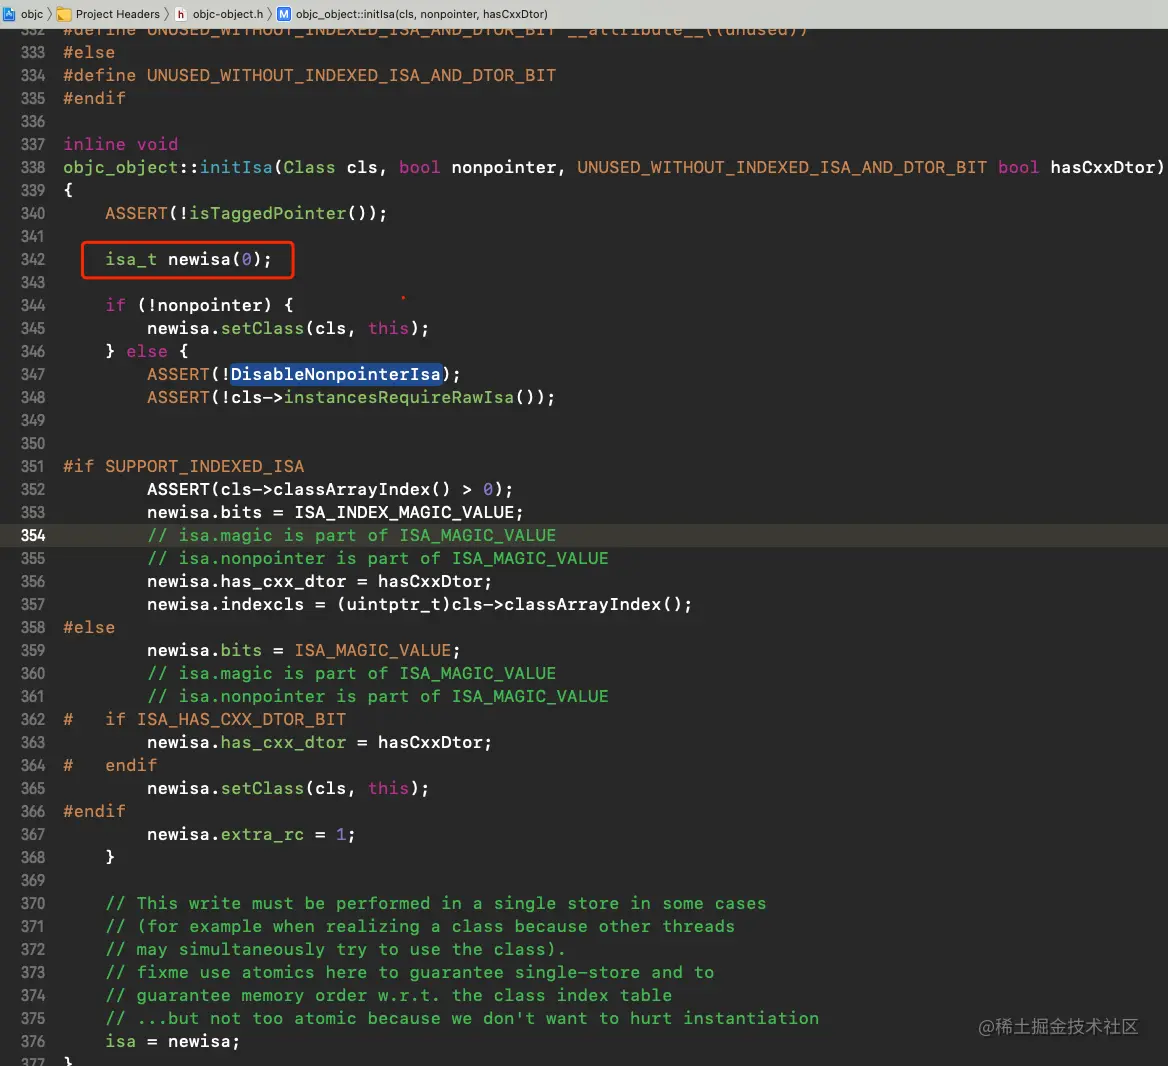
Task: Click 'extra_rc' on line 367
Action: coord(262,834)
